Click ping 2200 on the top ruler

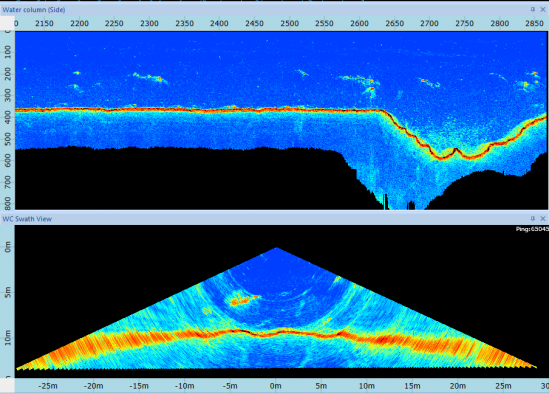tap(79, 23)
